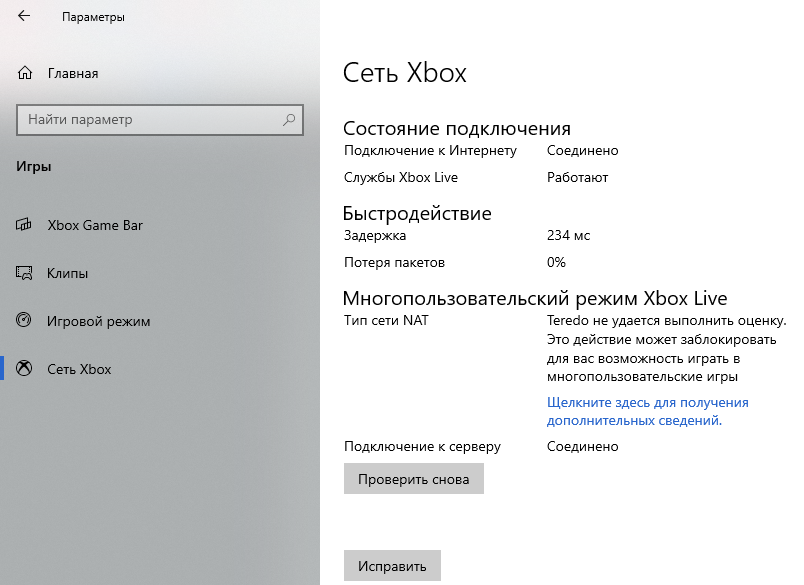Click the Состояние подключения heading
Image resolution: width=804 pixels, height=585 pixels.
(x=457, y=128)
